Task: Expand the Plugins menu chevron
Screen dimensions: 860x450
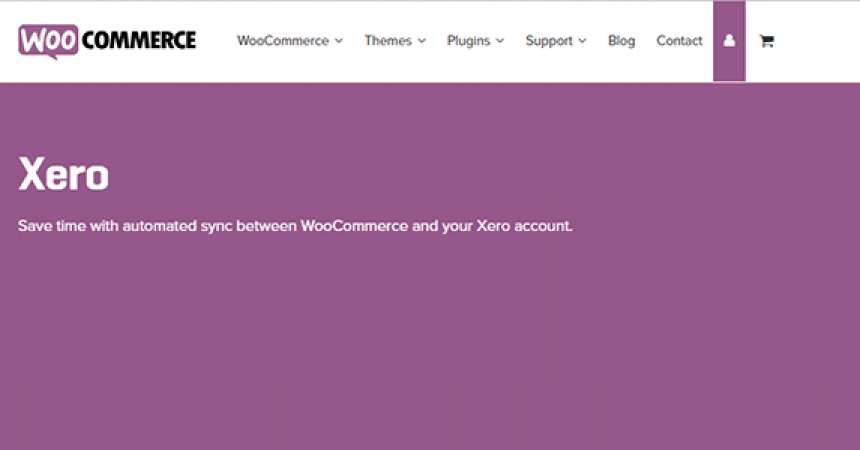Action: (x=500, y=41)
